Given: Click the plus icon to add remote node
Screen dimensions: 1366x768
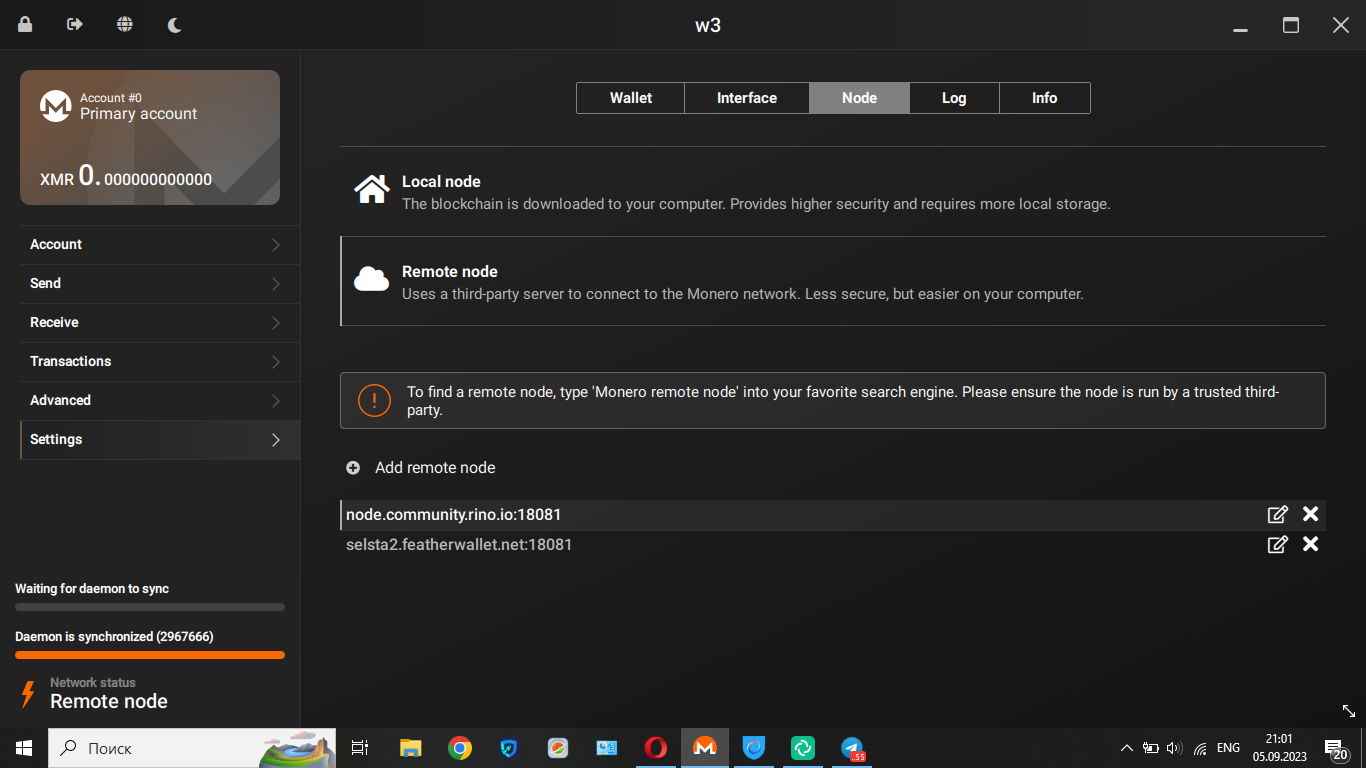Looking at the screenshot, I should tap(353, 468).
